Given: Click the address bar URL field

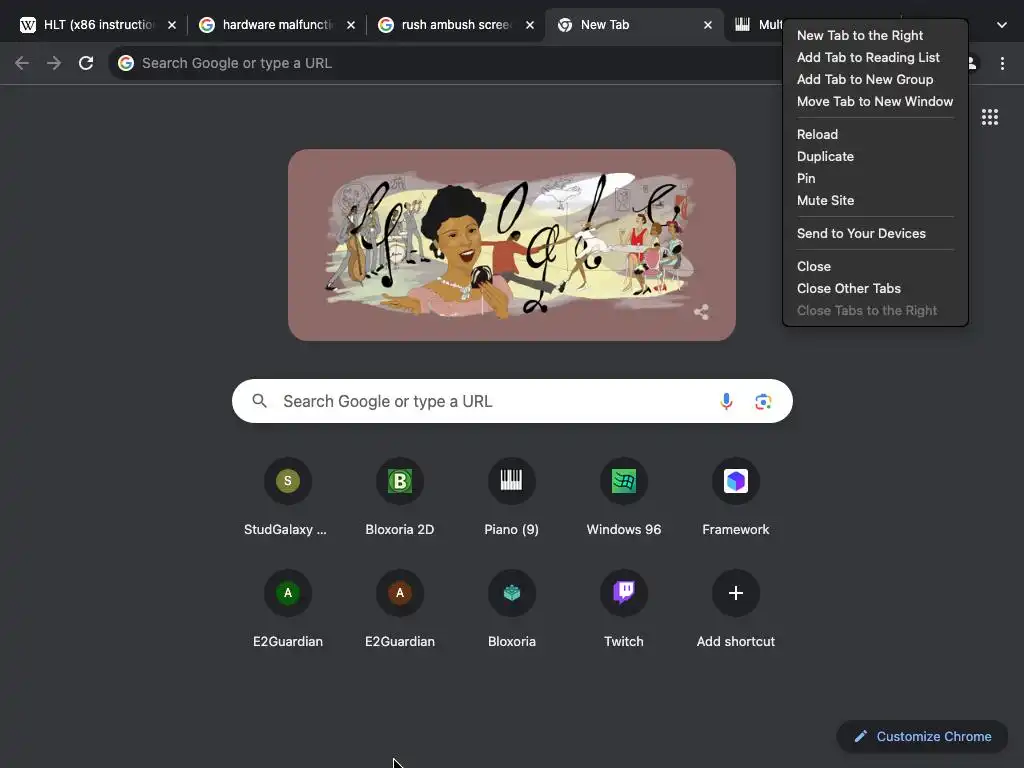Looking at the screenshot, I should 444,63.
